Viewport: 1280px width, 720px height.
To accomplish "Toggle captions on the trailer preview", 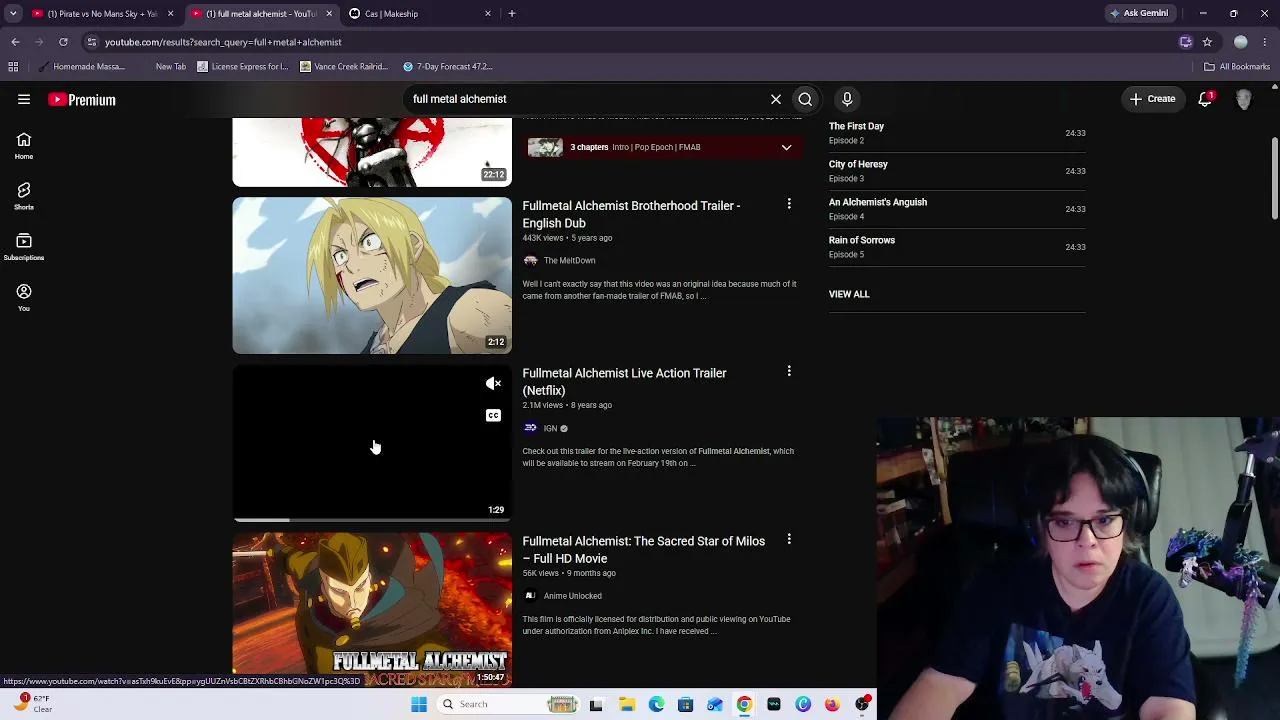I will click(x=493, y=415).
